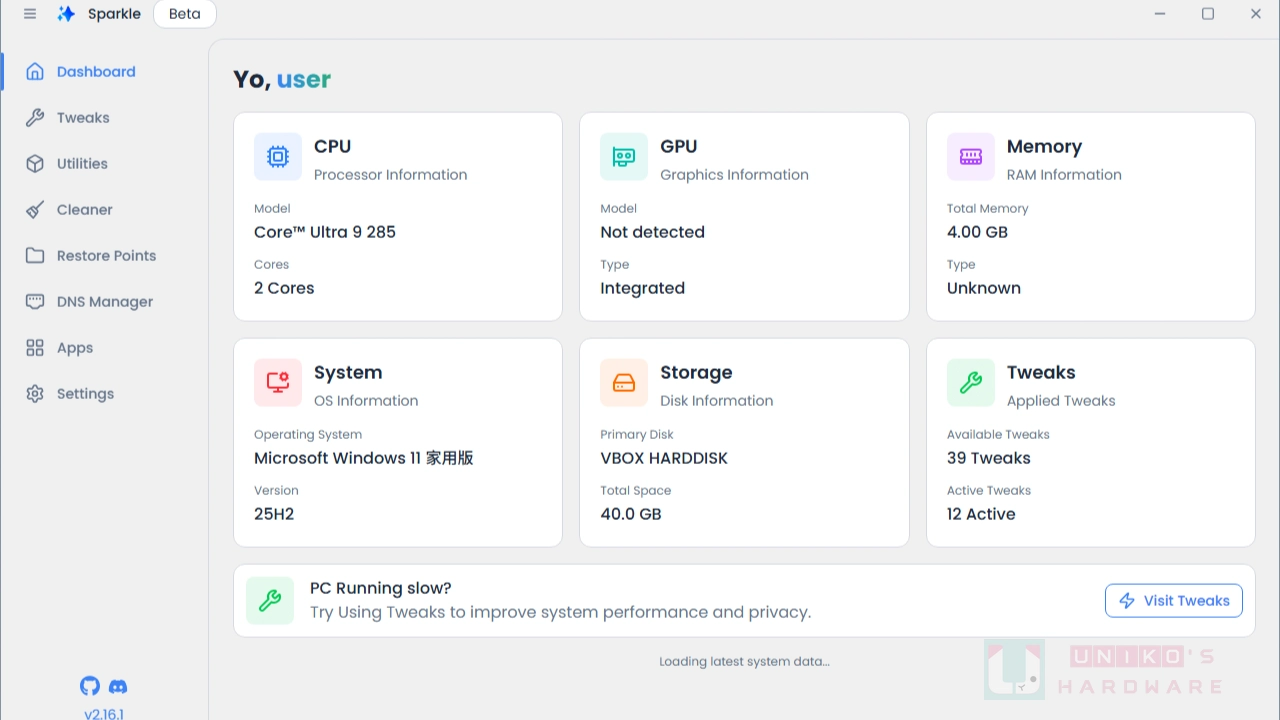The image size is (1280, 720).
Task: Click the DNS Manager network icon
Action: pyautogui.click(x=35, y=302)
